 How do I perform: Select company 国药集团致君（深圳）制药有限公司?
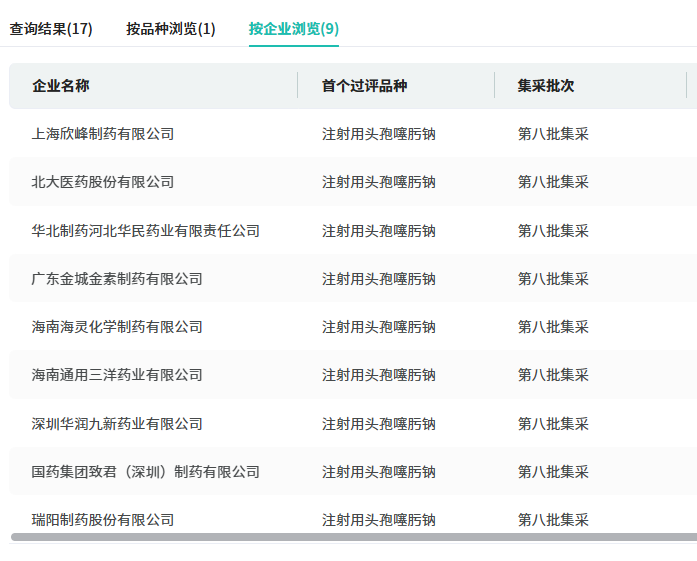pos(145,472)
